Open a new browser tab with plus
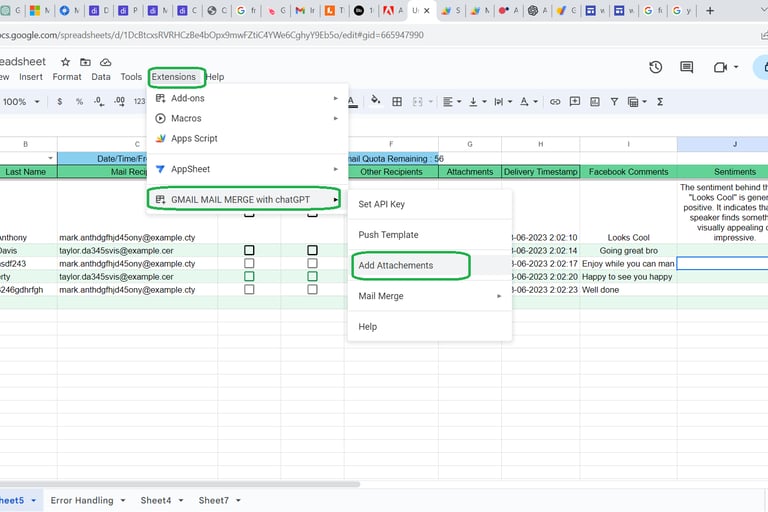The image size is (768, 512). click(710, 10)
